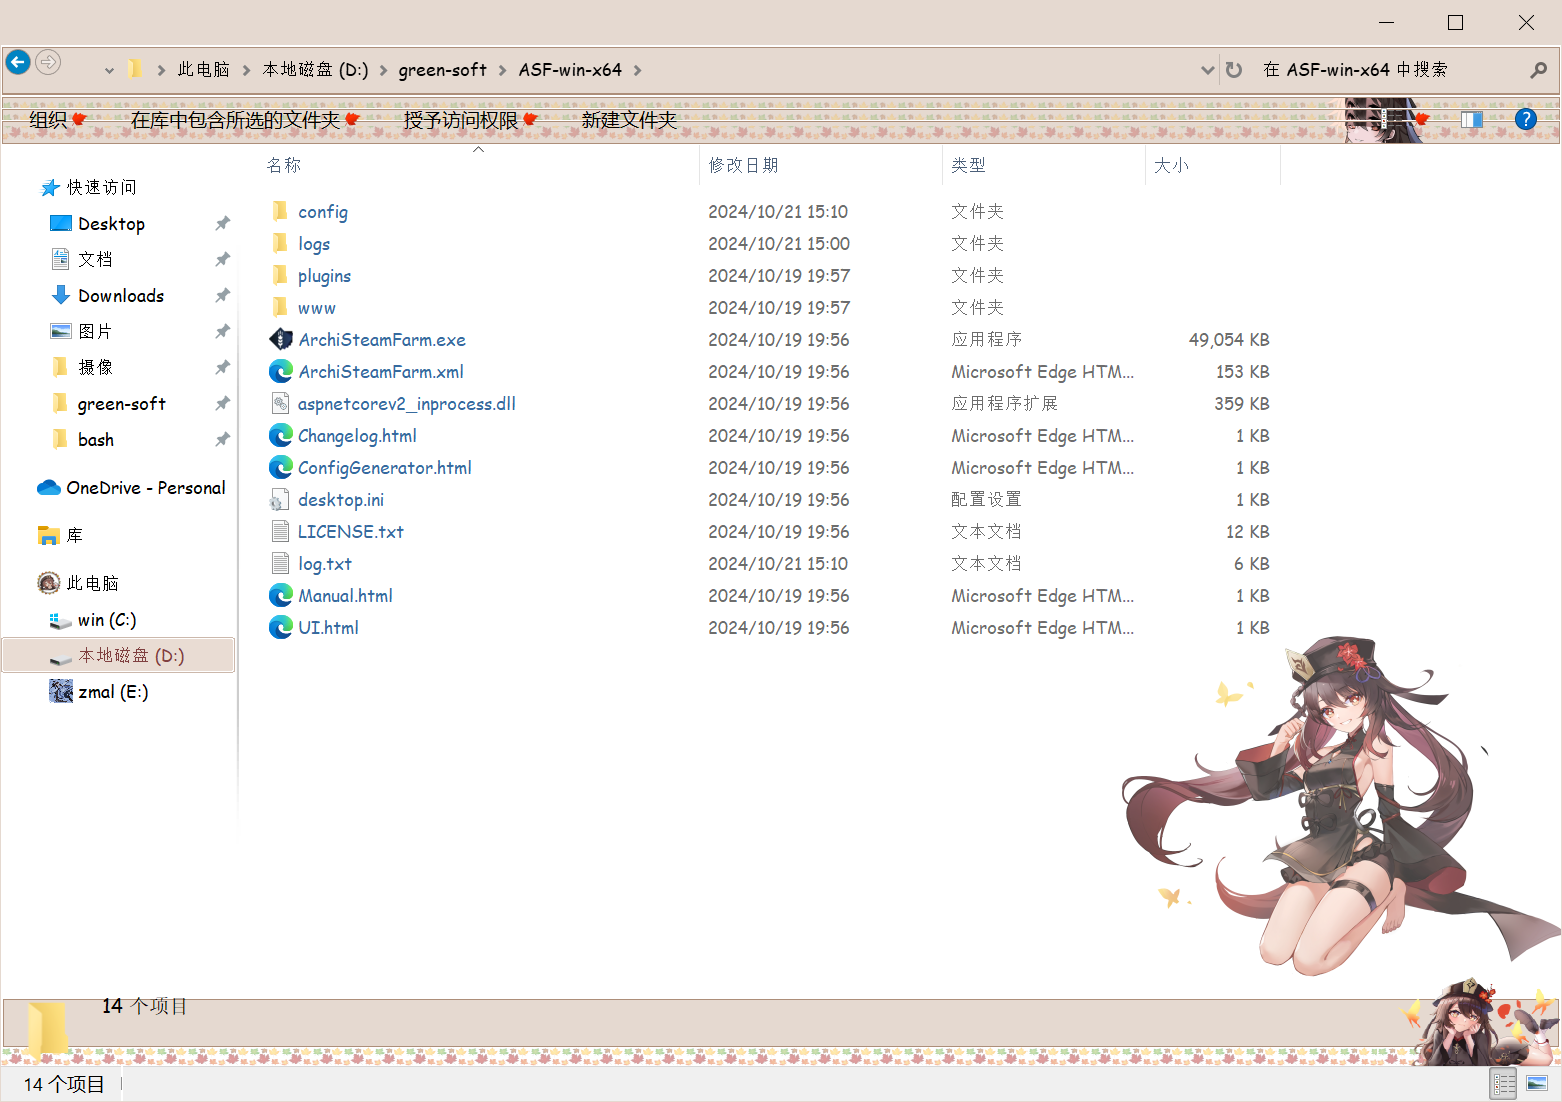Screen dimensions: 1562x1102
Task: Expand chevron after green-soft breadcrumb
Action: click(x=503, y=70)
